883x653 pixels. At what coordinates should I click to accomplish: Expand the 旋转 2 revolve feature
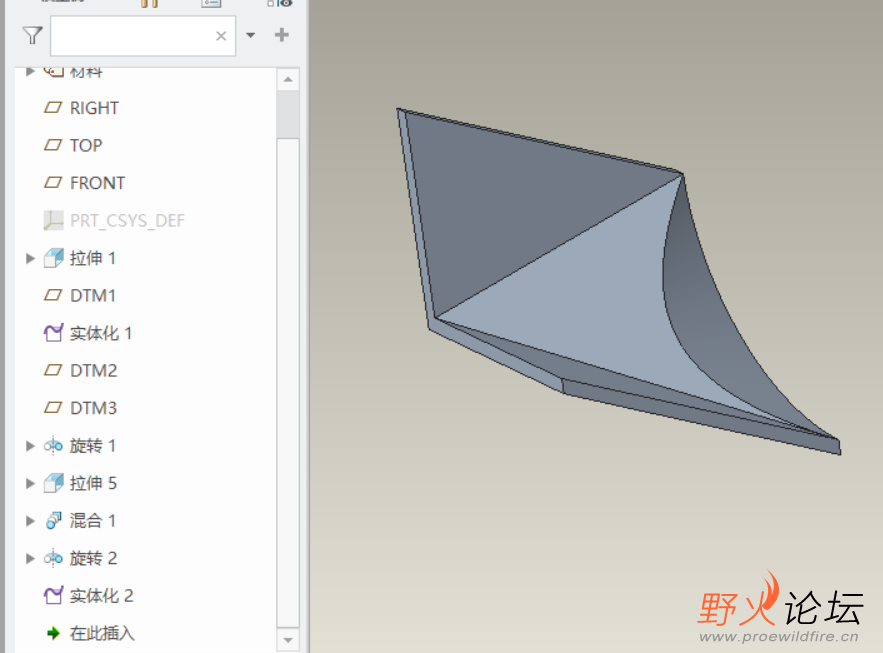(x=30, y=558)
